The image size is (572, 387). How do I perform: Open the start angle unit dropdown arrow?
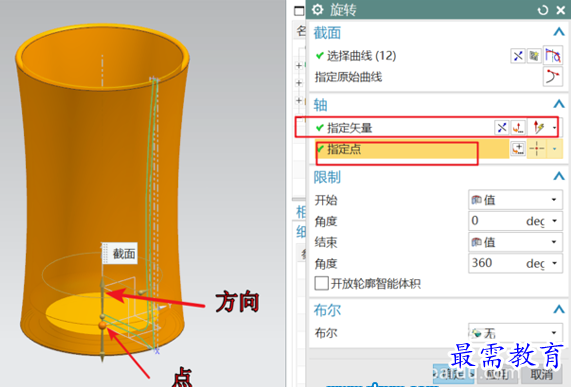[x=554, y=221]
